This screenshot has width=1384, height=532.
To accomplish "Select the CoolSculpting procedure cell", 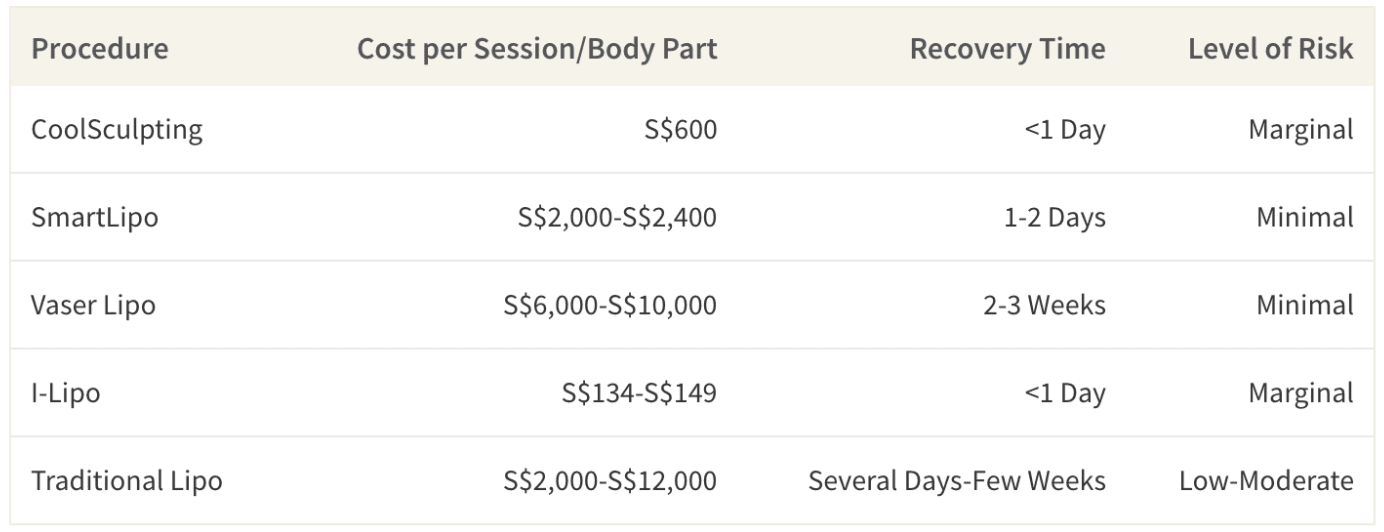I will tap(117, 130).
